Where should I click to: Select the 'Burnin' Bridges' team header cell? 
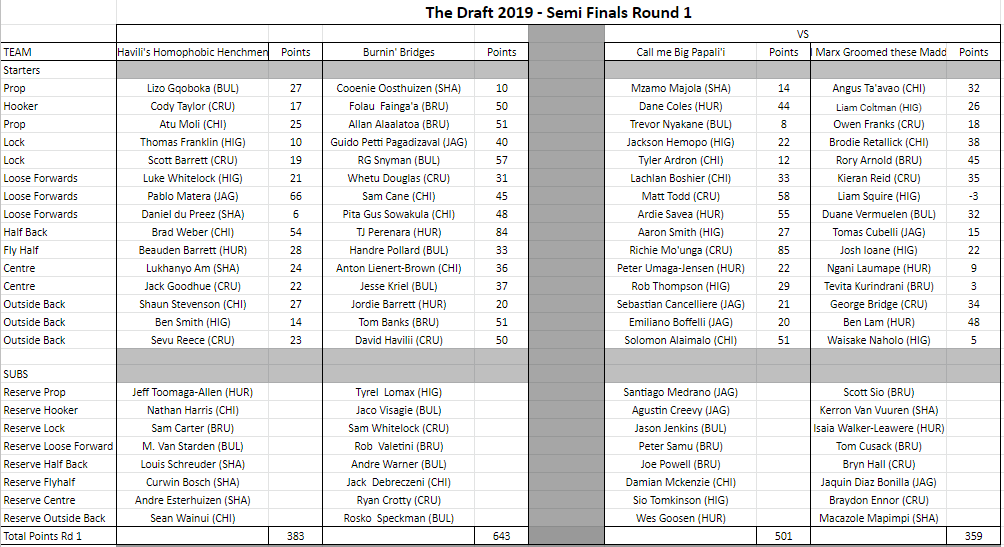click(399, 52)
